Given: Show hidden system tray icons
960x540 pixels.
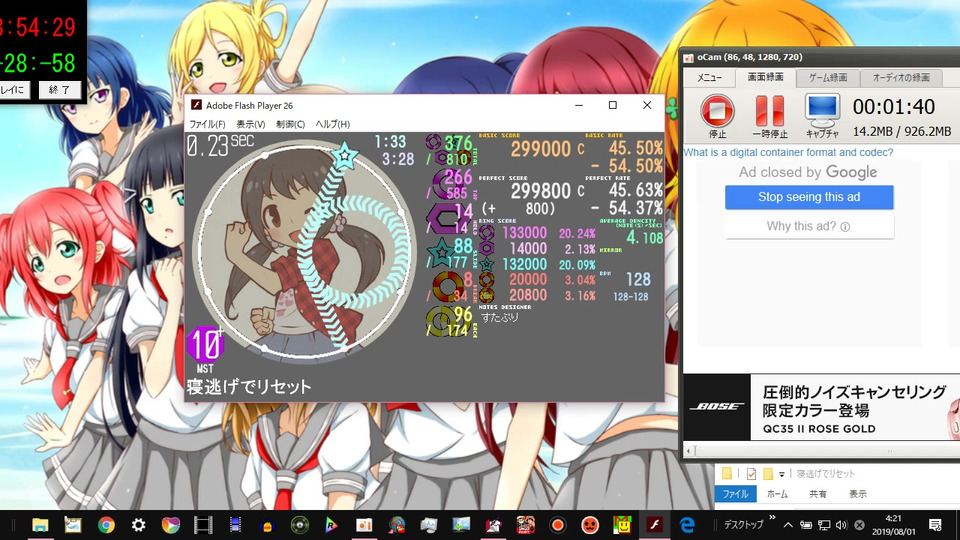Looking at the screenshot, I should coord(788,525).
